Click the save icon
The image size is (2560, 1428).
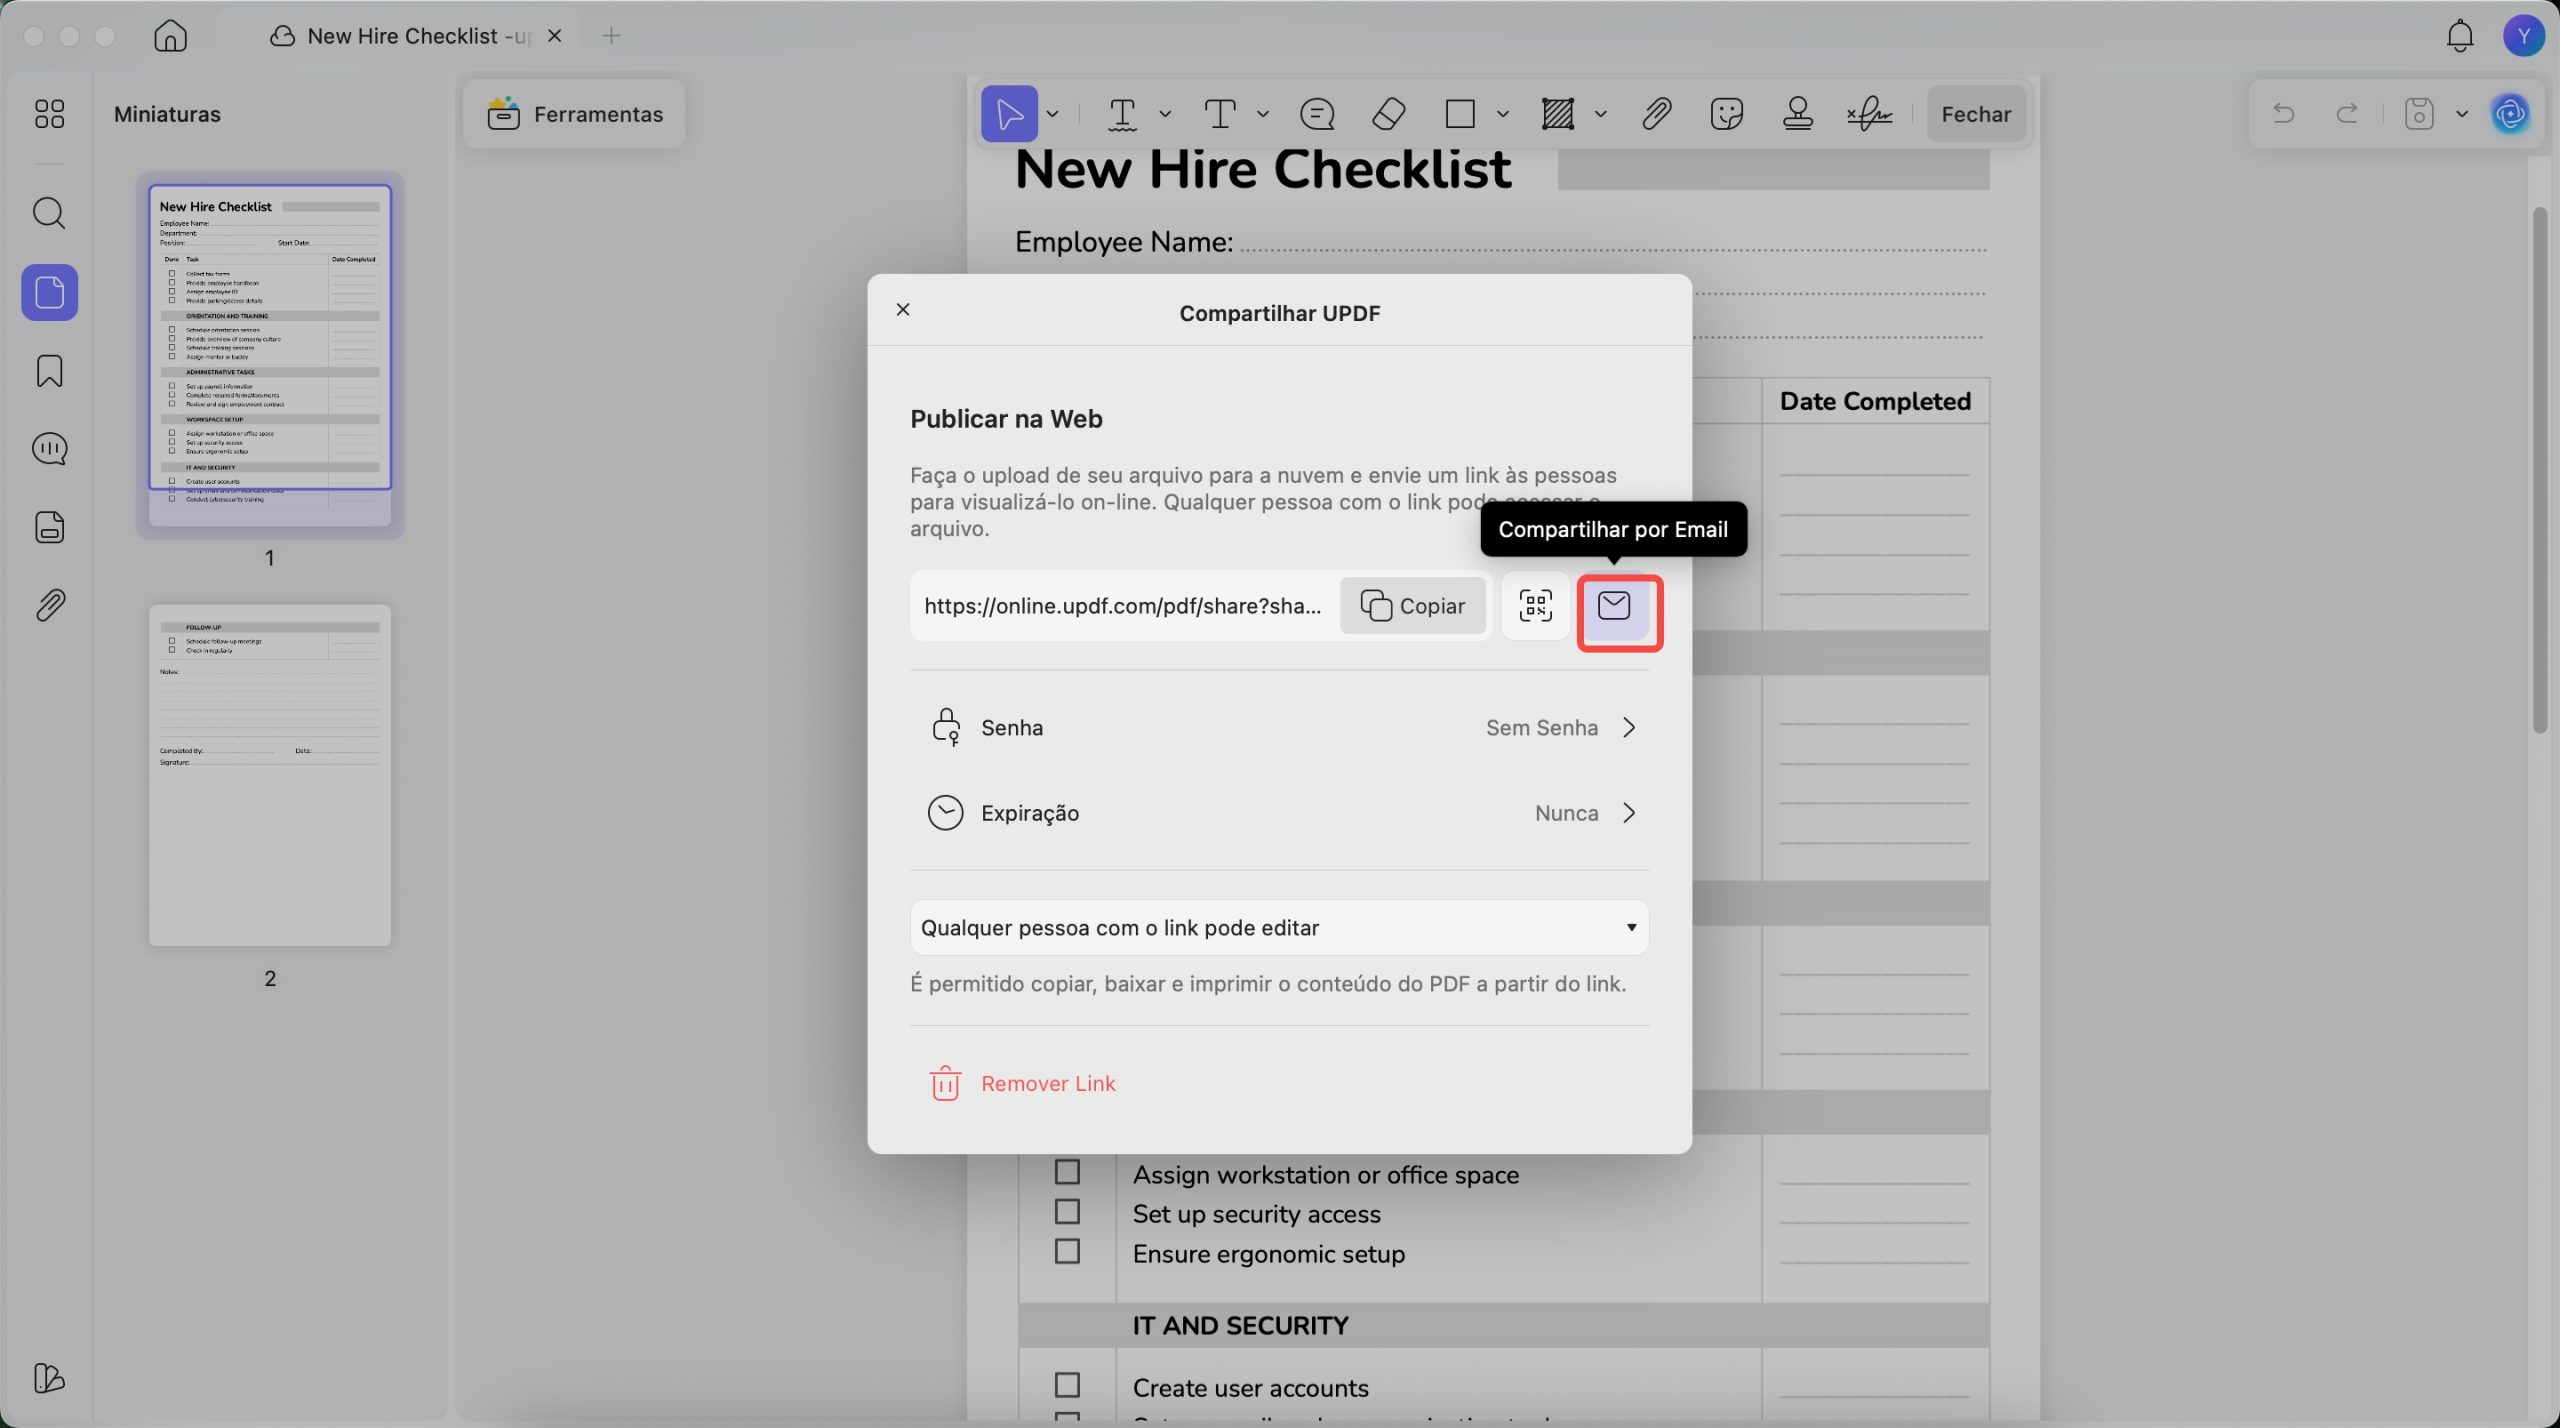[x=2418, y=114]
